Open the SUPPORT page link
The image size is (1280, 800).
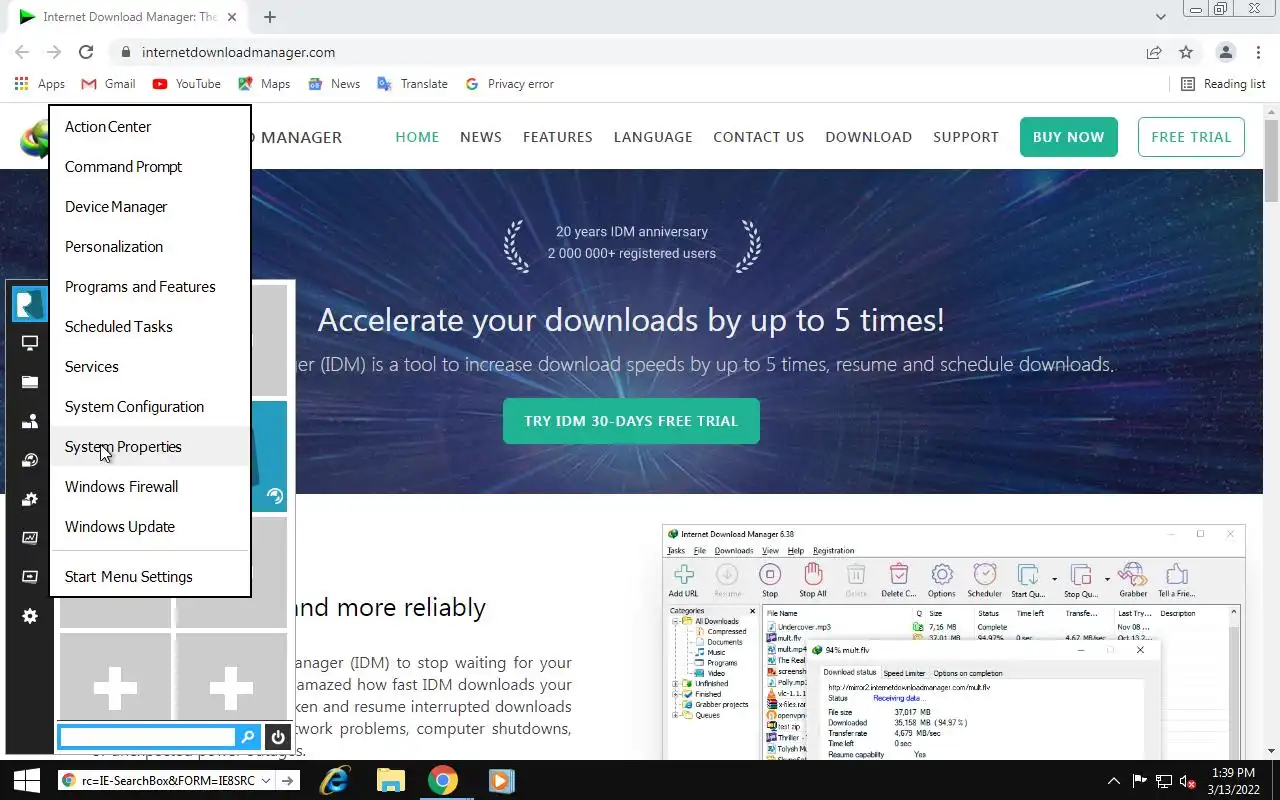[x=966, y=137]
